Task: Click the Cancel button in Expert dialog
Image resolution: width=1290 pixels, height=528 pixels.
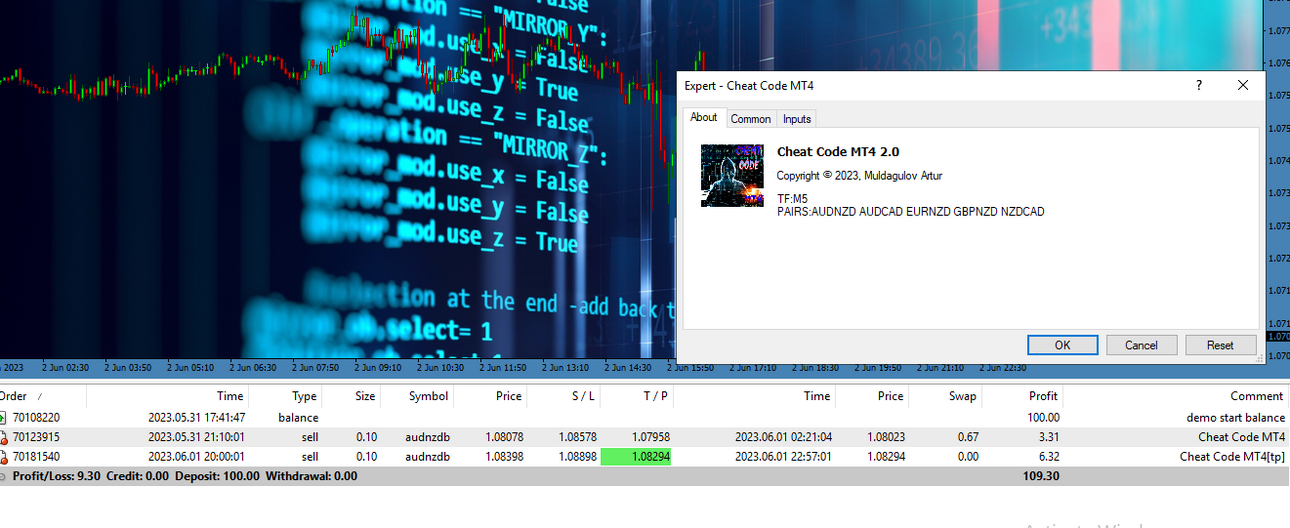Action: tap(1141, 345)
